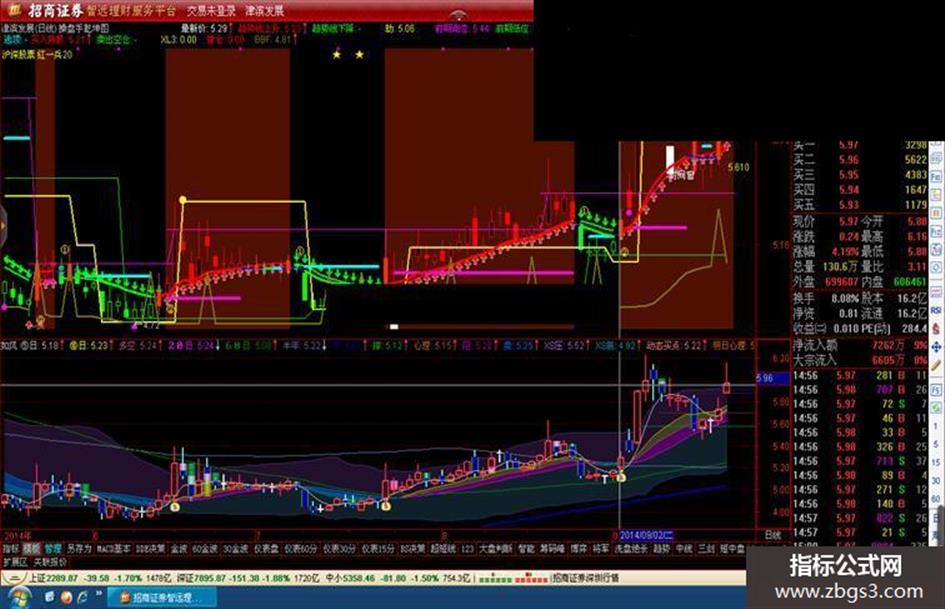
Task: Click the 大宗流入 6605万 row
Action: click(860, 361)
